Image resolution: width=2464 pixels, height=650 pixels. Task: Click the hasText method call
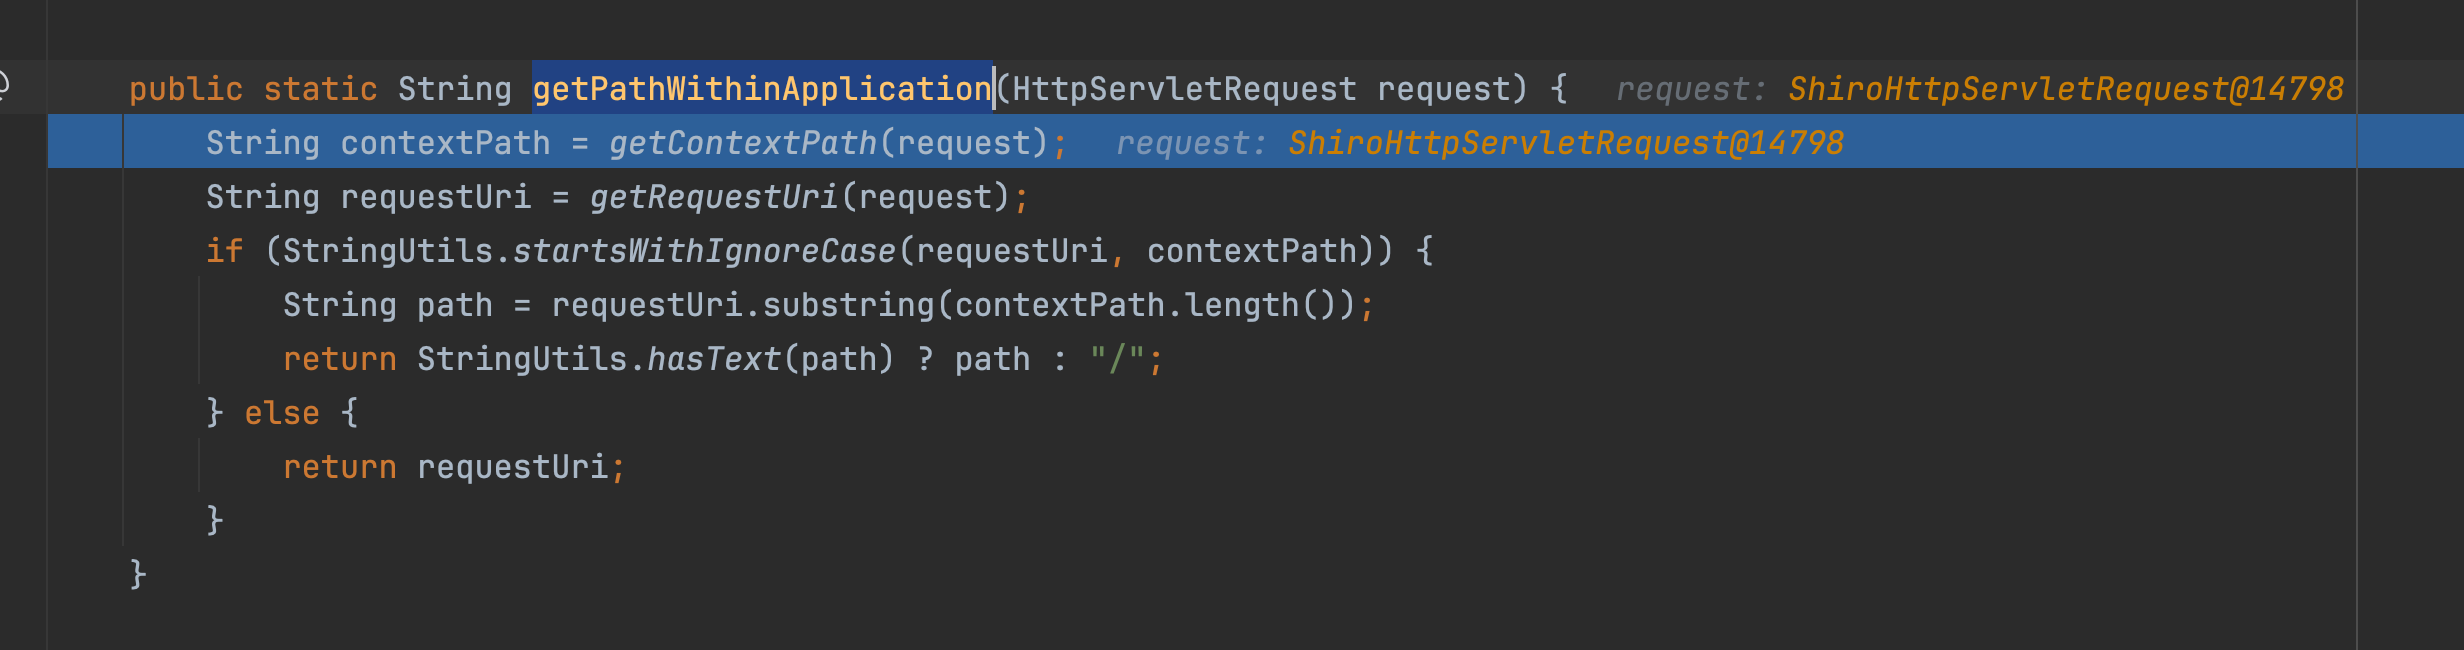click(x=714, y=359)
